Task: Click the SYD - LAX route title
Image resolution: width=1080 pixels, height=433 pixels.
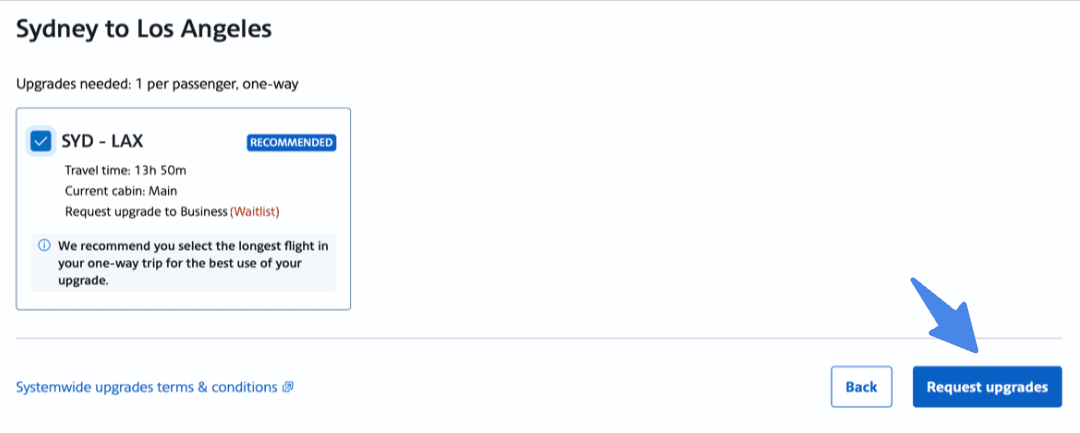Action: 102,141
